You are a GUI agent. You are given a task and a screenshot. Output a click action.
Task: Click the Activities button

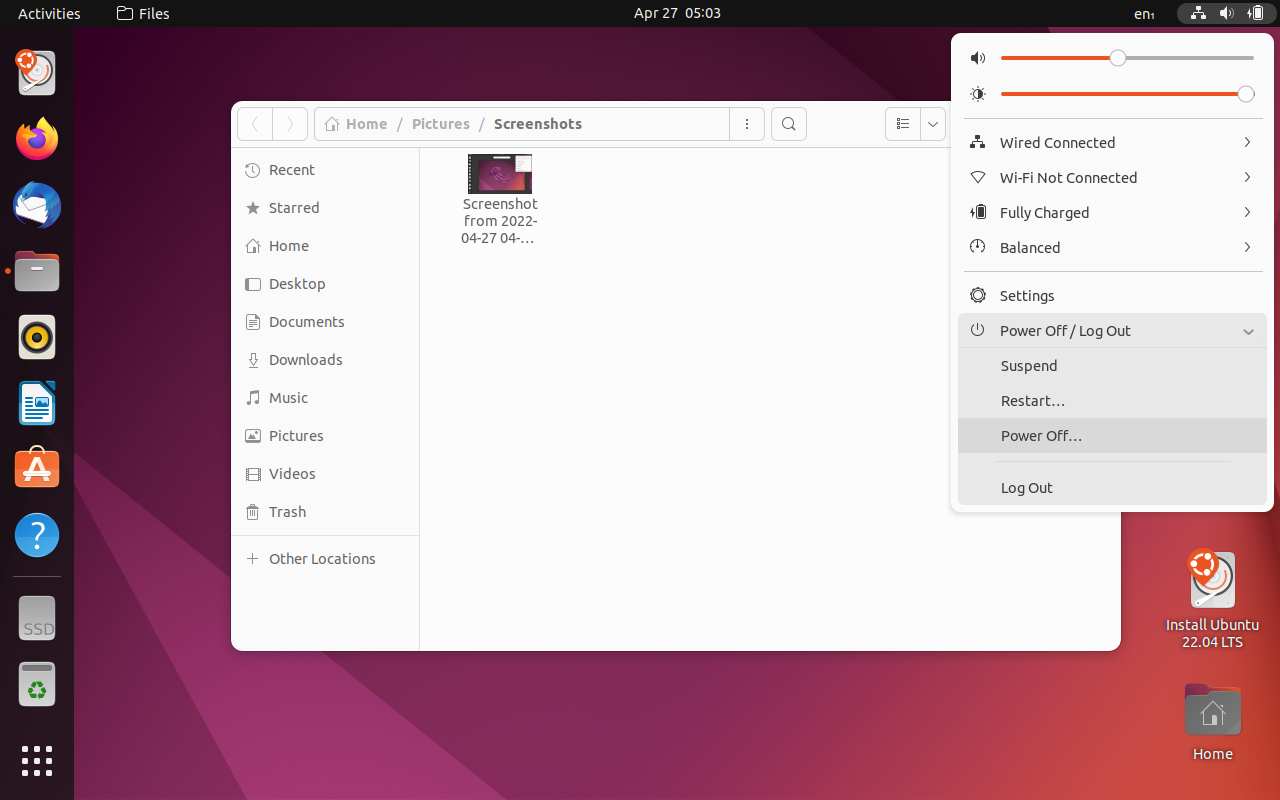point(49,13)
